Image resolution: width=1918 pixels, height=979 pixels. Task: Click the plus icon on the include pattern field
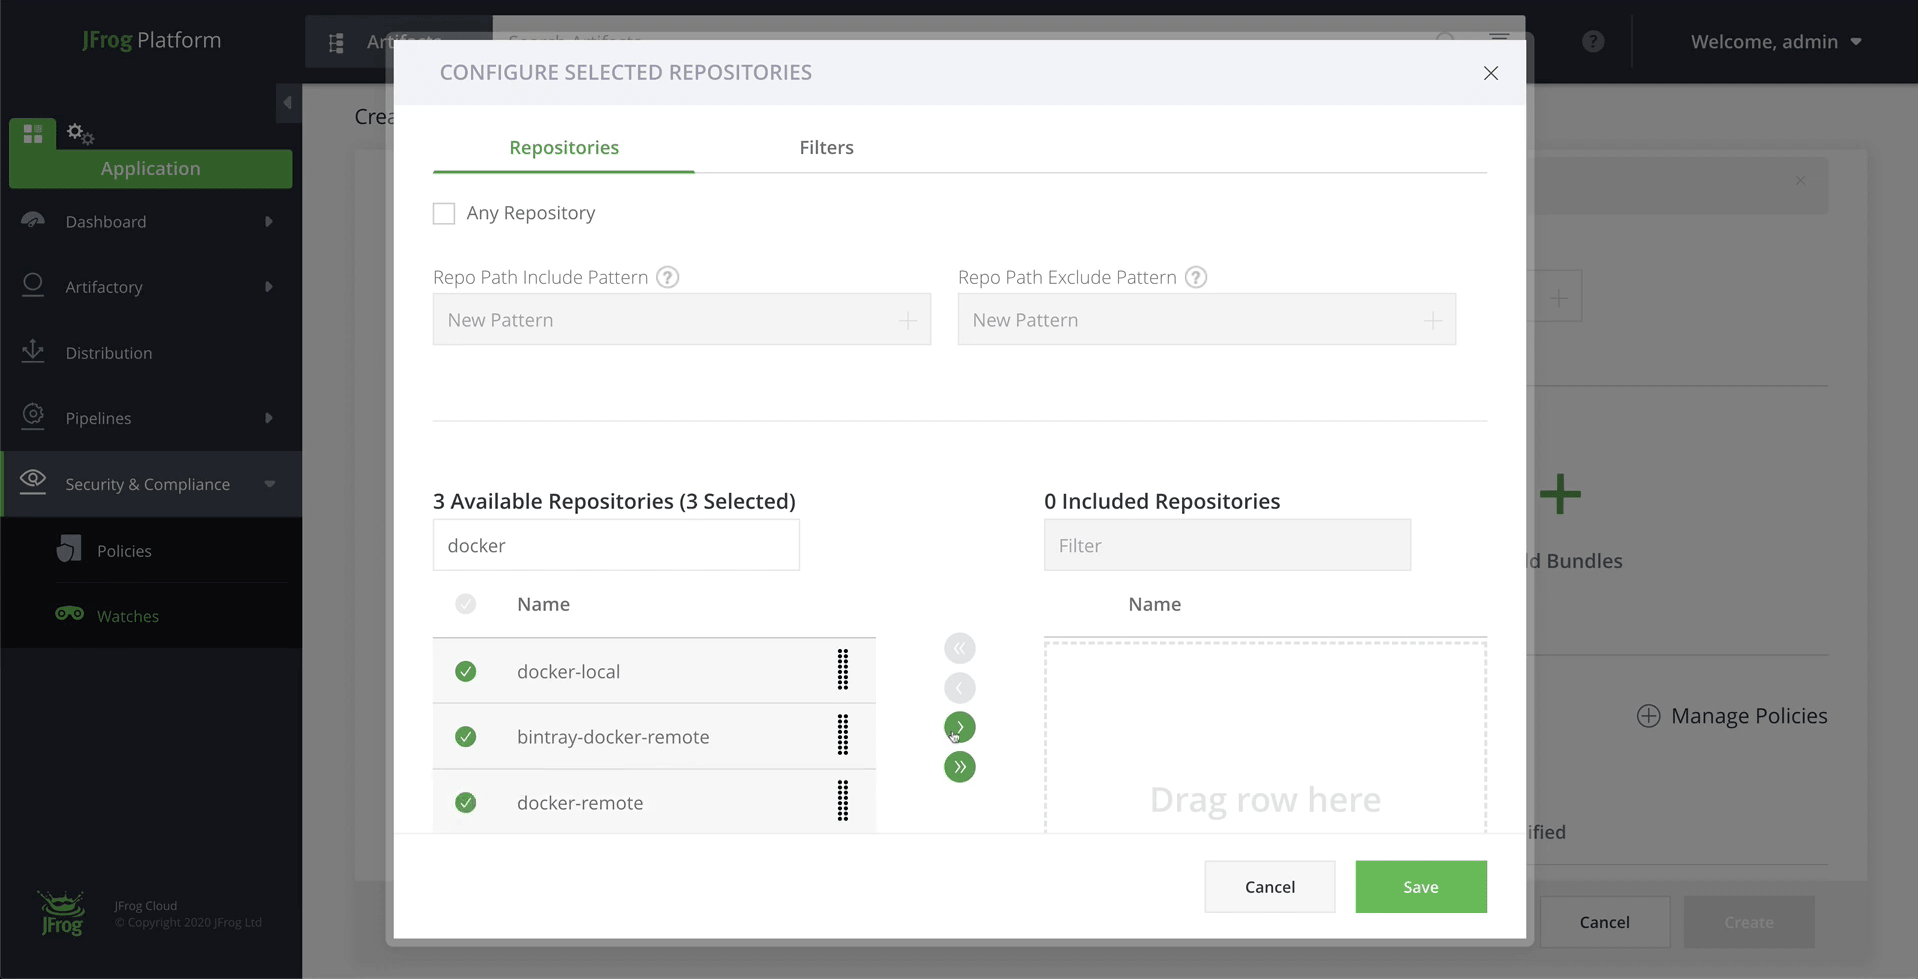point(907,319)
